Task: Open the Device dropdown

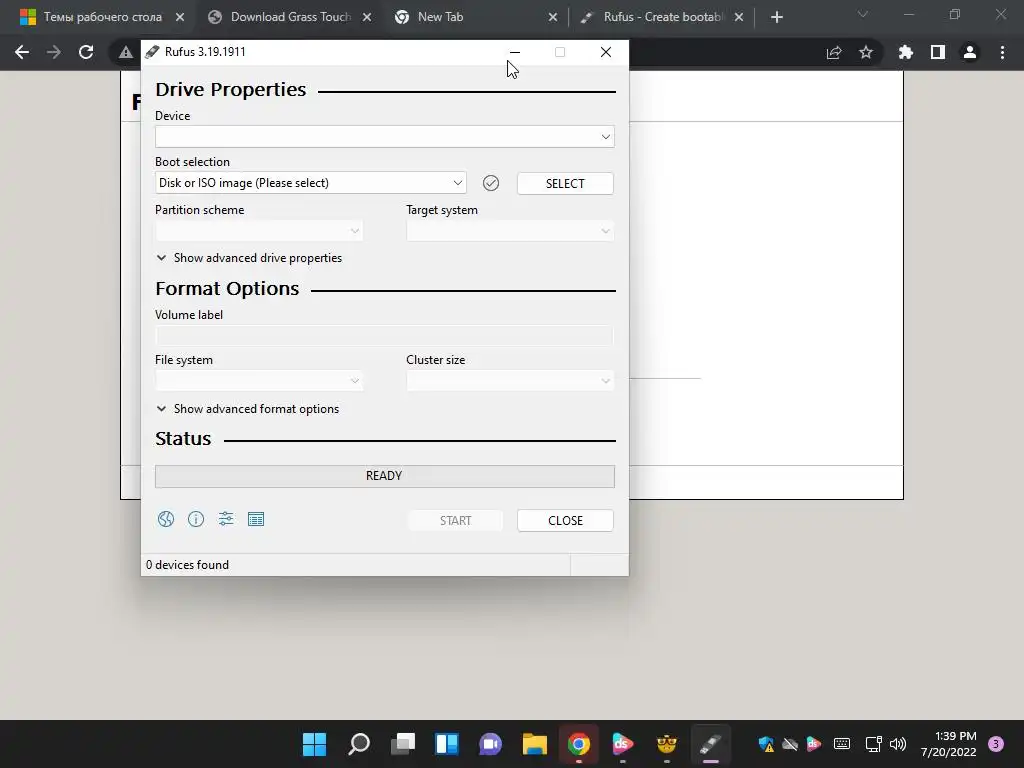Action: click(385, 136)
